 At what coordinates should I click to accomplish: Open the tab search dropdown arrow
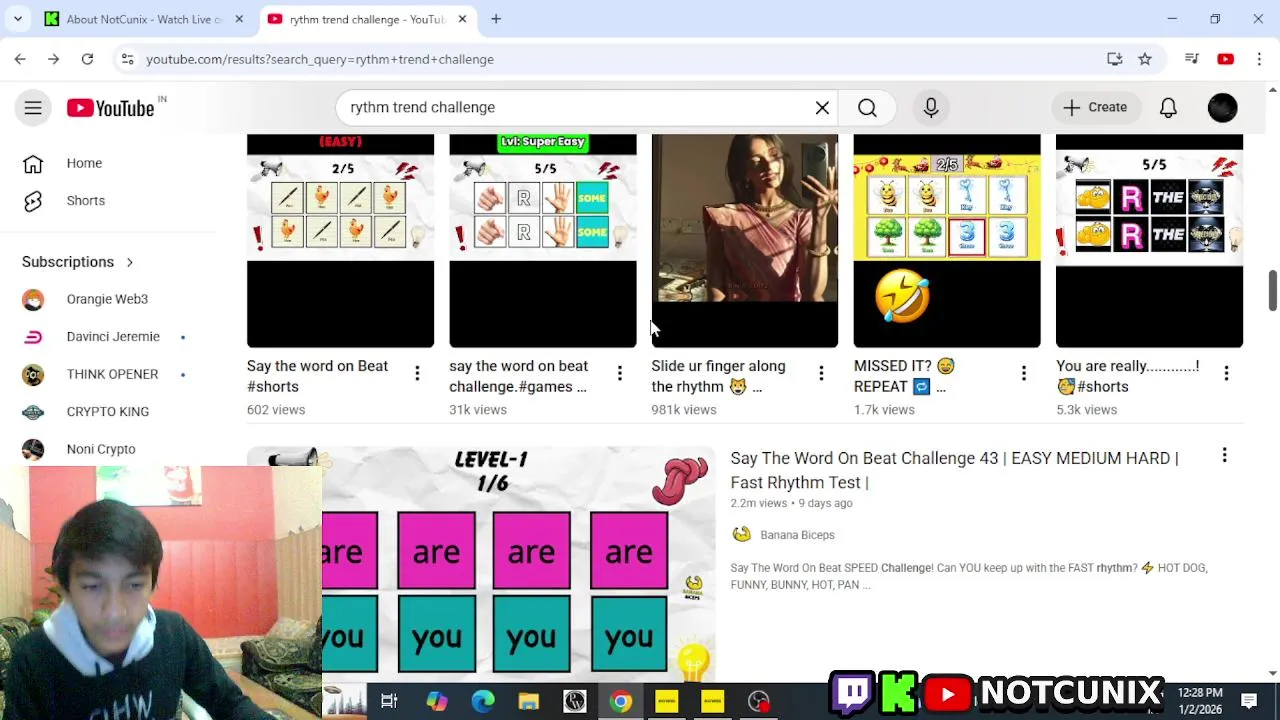pyautogui.click(x=17, y=19)
